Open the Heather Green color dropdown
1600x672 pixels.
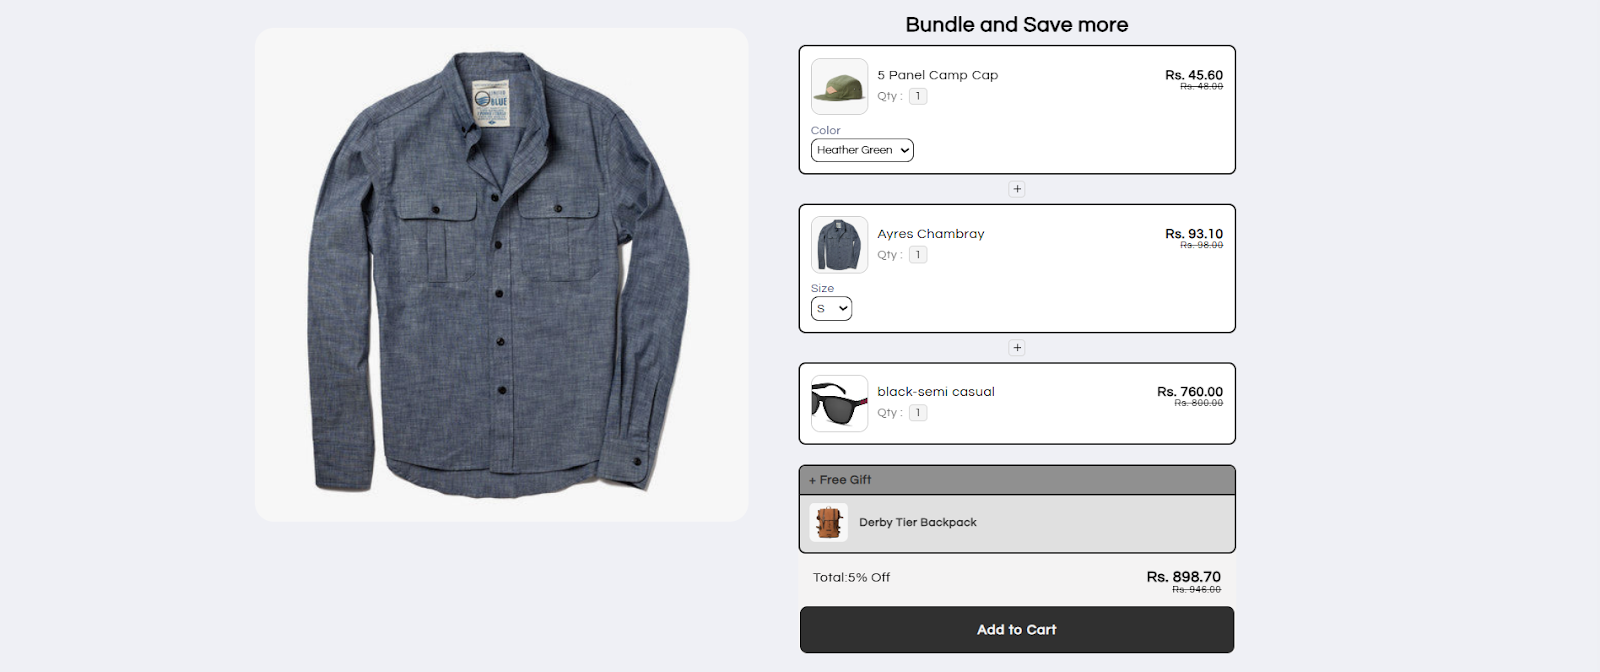[x=862, y=150]
